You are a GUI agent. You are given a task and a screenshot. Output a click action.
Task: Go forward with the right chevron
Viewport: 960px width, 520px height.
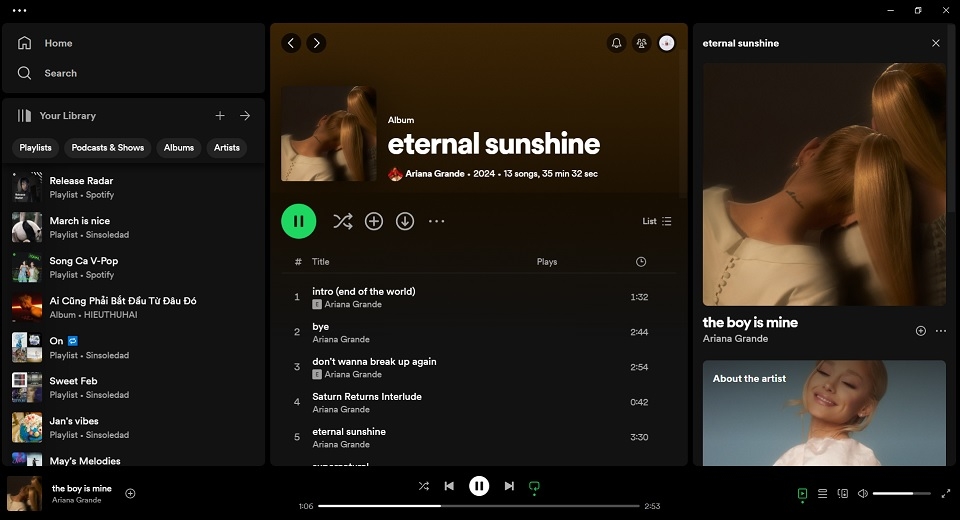click(x=316, y=43)
